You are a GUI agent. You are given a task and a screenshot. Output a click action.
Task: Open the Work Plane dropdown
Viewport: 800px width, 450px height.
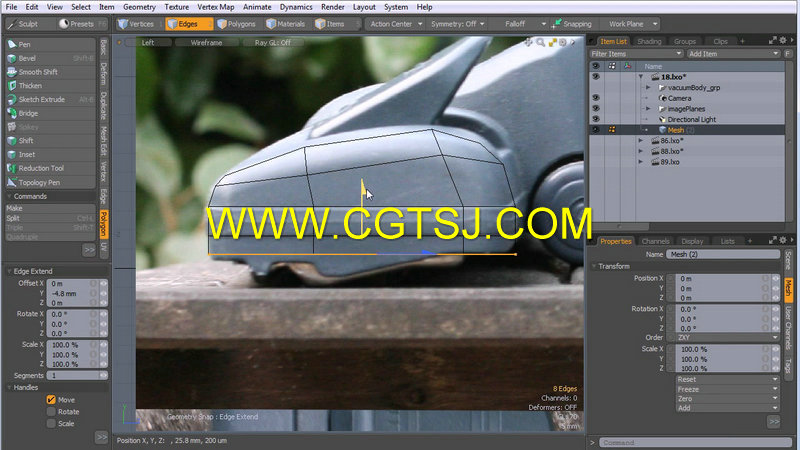coord(631,24)
